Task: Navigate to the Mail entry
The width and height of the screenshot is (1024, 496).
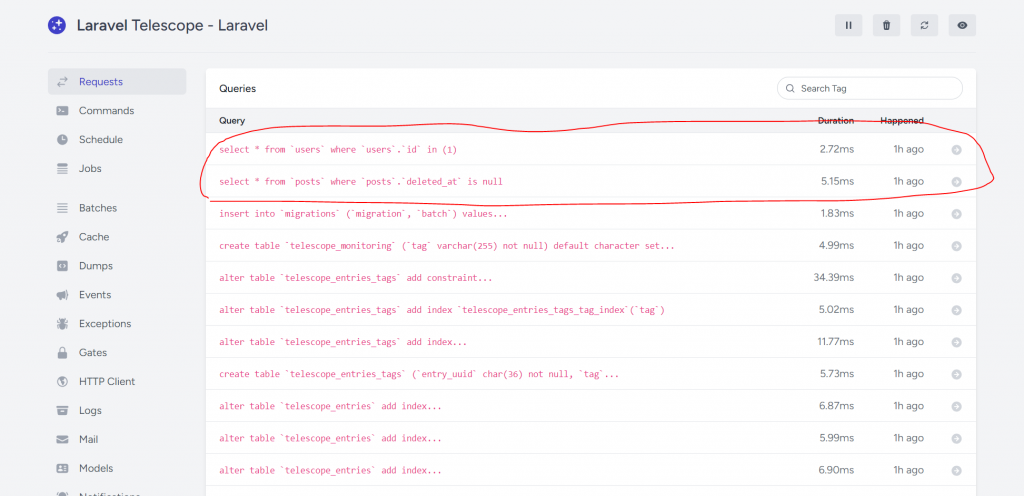Action: (x=117, y=439)
